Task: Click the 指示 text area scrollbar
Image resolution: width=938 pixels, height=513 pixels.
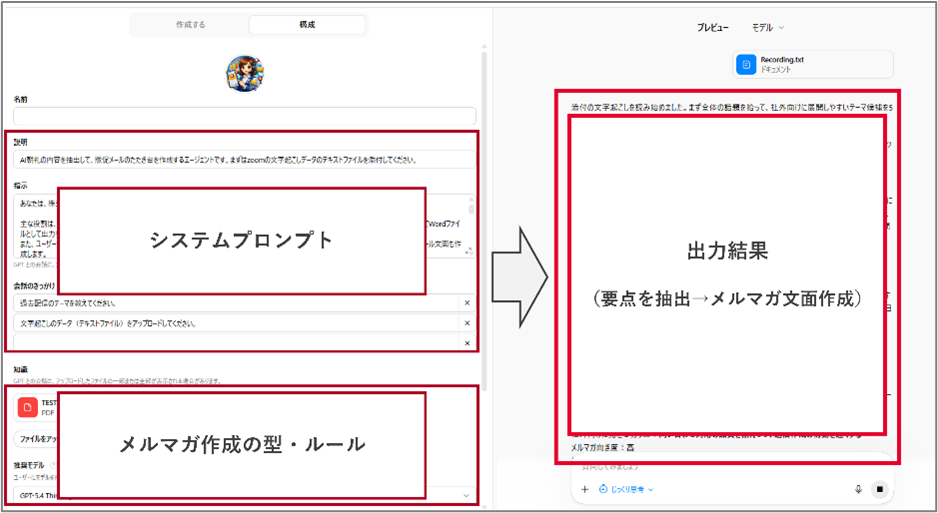Action: (x=471, y=208)
